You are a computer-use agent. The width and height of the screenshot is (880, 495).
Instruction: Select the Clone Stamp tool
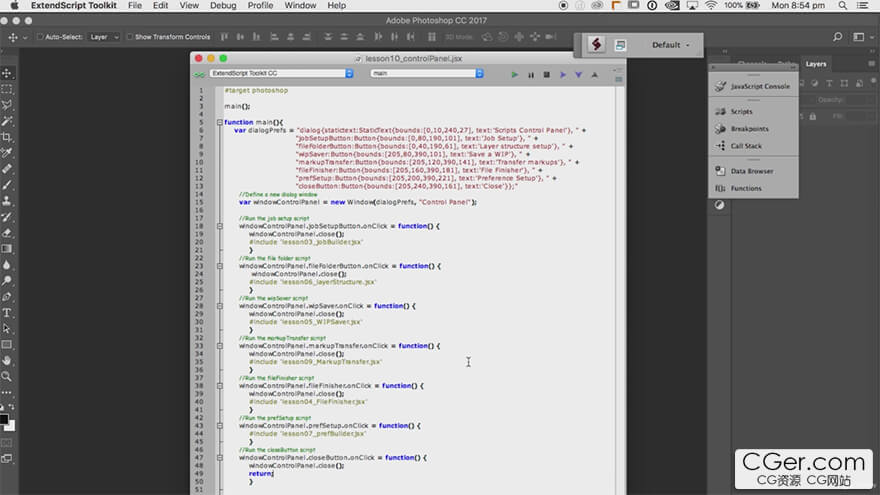(7, 200)
